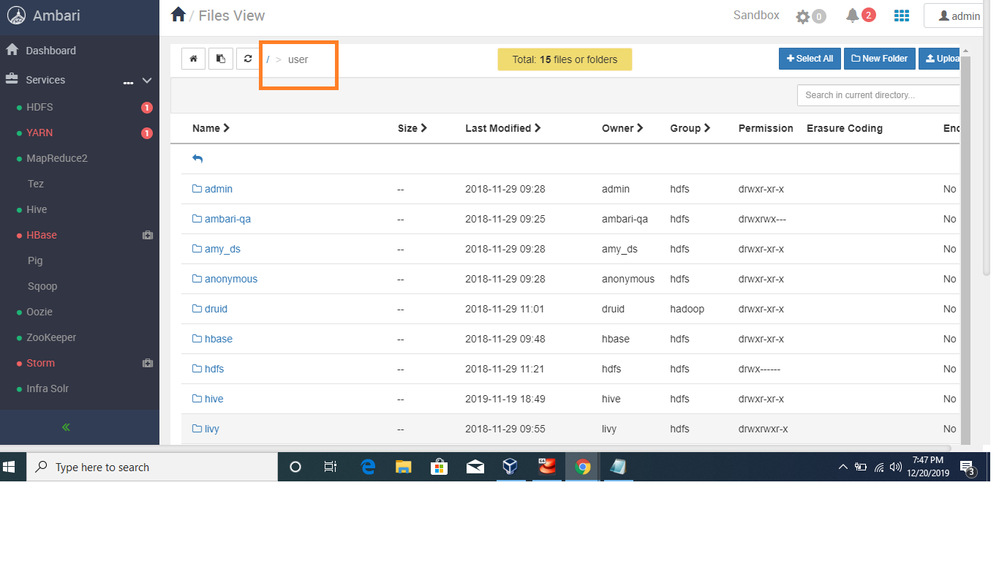The image size is (999, 562).
Task: Open the views grid icon
Action: click(901, 15)
